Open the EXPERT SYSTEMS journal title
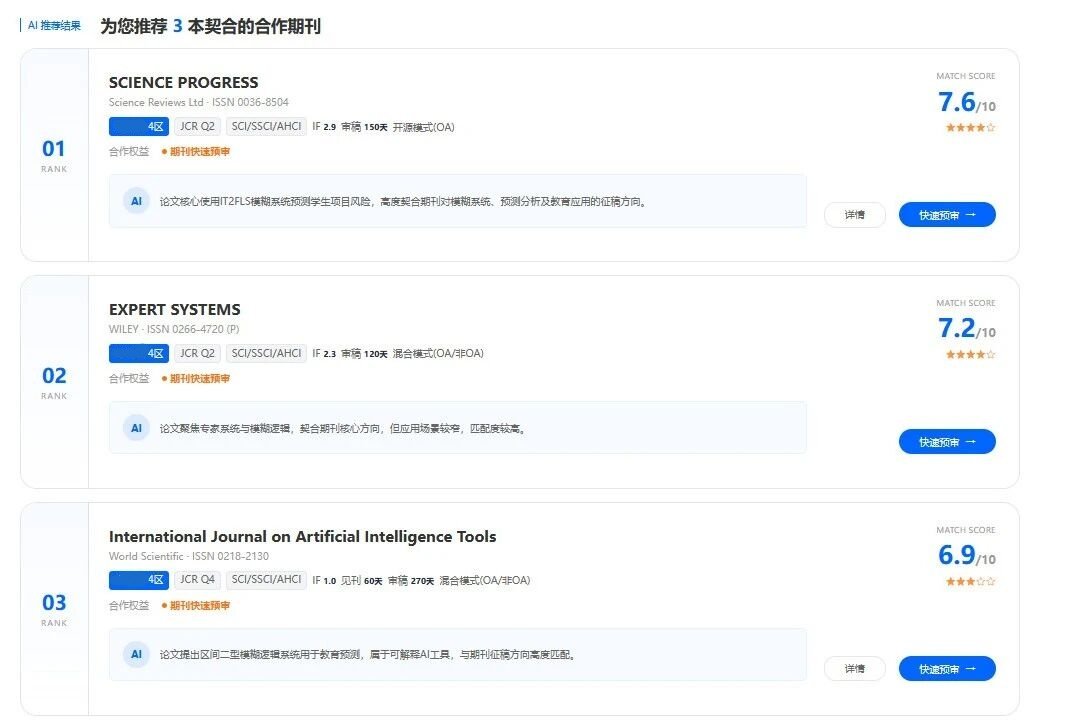The image size is (1075, 725). click(174, 309)
